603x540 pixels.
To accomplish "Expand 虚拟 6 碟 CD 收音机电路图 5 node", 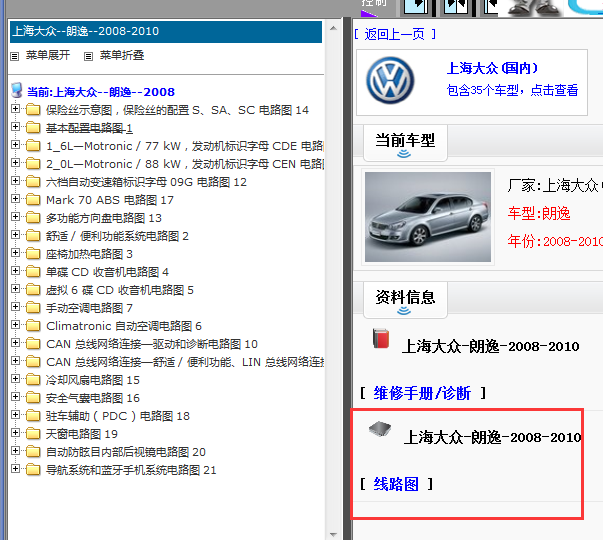I will click(x=15, y=288).
